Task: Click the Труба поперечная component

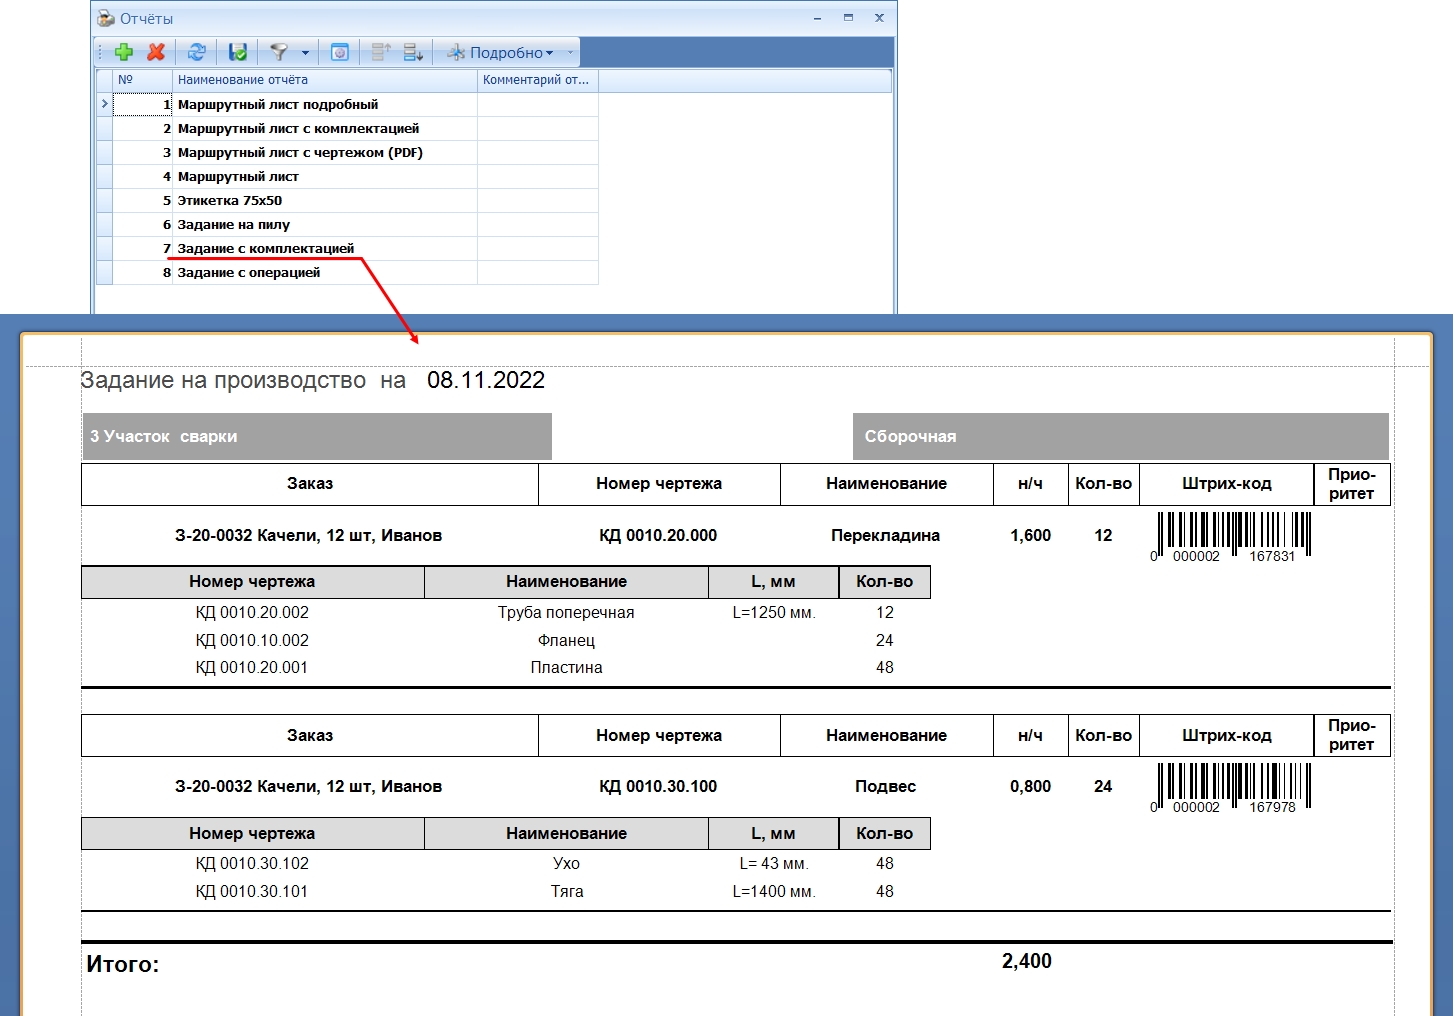Action: [566, 612]
